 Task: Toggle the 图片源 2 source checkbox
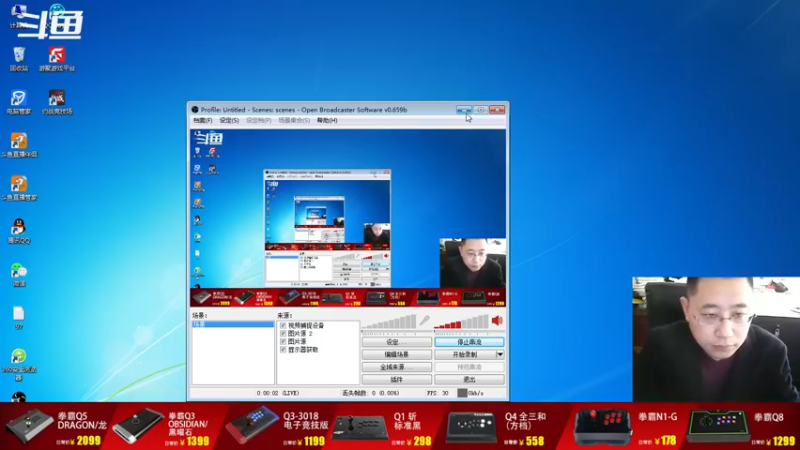coord(283,334)
